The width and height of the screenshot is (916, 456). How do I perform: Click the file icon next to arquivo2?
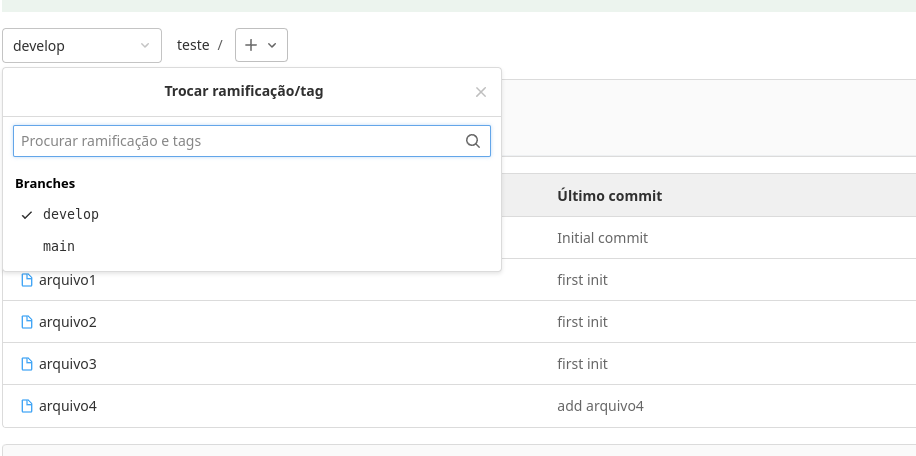click(27, 322)
